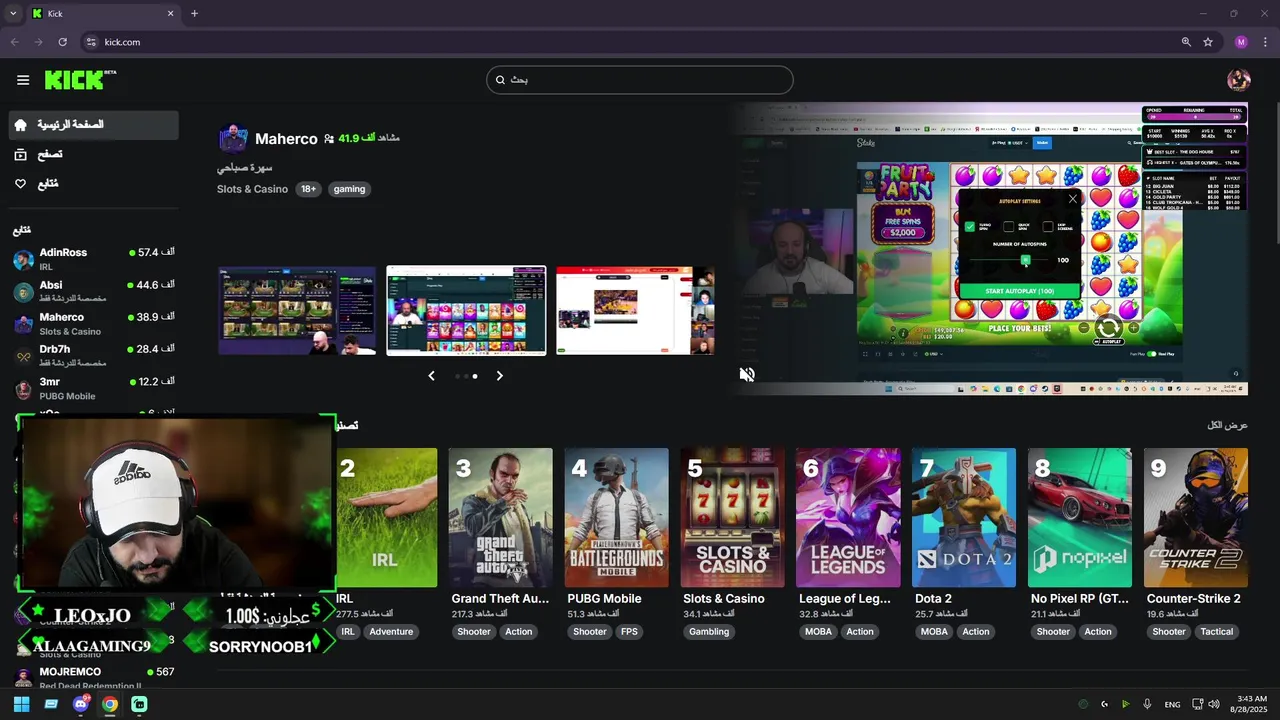The width and height of the screenshot is (1280, 720).
Task: Open the browser zoom magnifier icon
Action: [x=1186, y=42]
